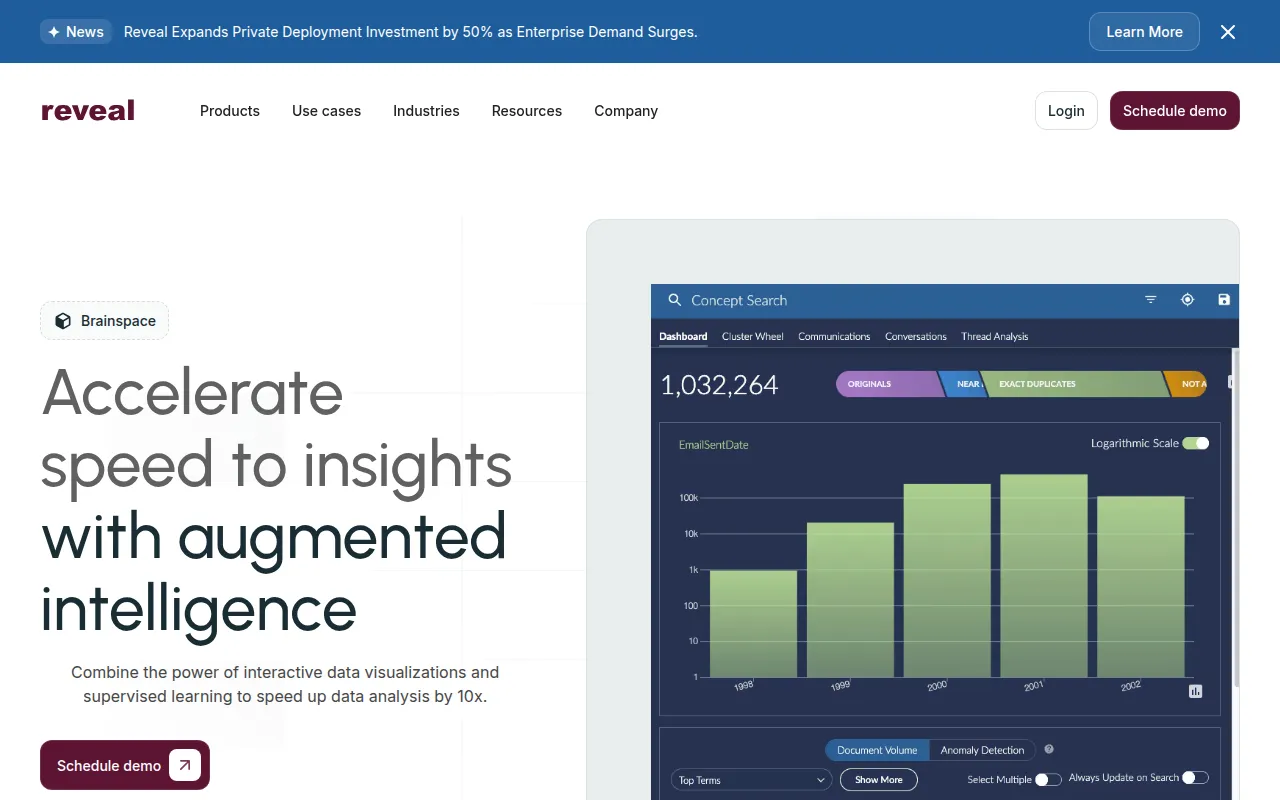Select Anomaly Detection segment

point(982,750)
